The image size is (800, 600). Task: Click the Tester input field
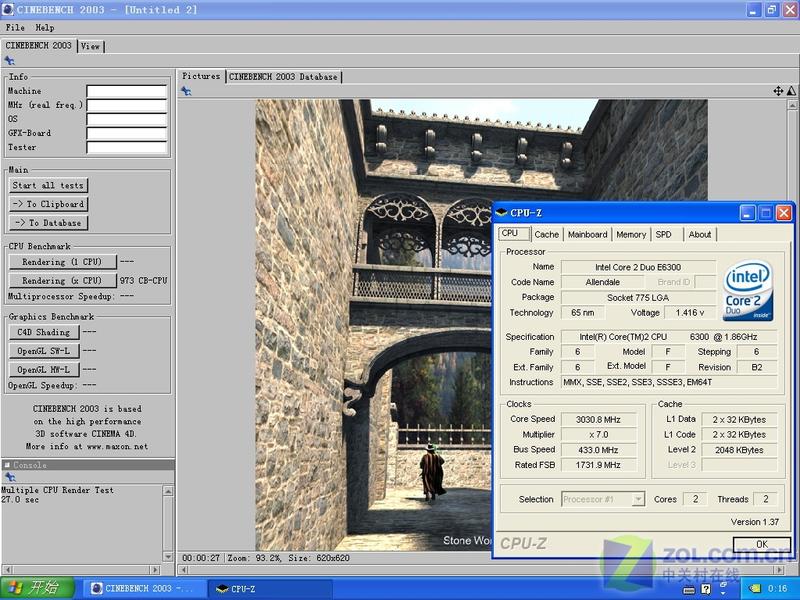127,147
